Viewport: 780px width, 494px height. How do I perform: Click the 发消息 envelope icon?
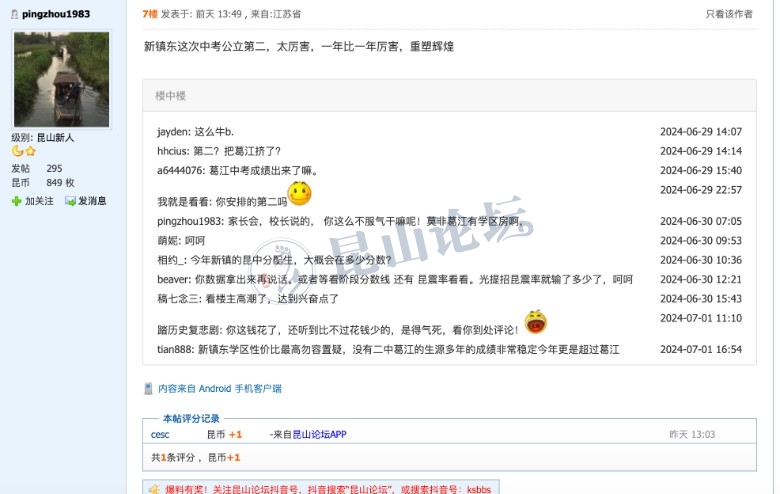coord(70,201)
